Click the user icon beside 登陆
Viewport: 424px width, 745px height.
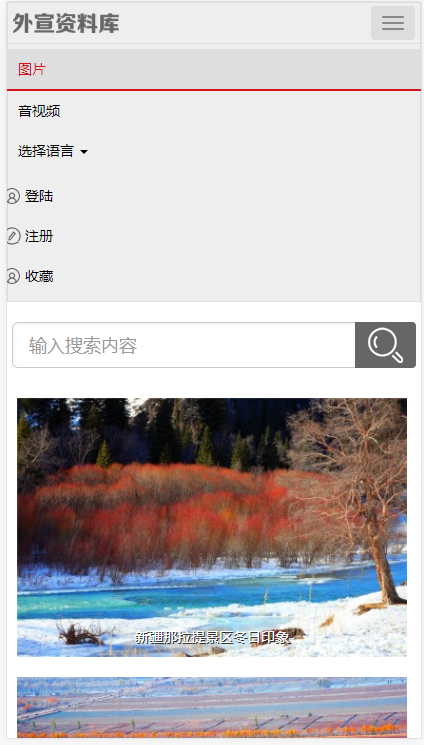[13, 196]
